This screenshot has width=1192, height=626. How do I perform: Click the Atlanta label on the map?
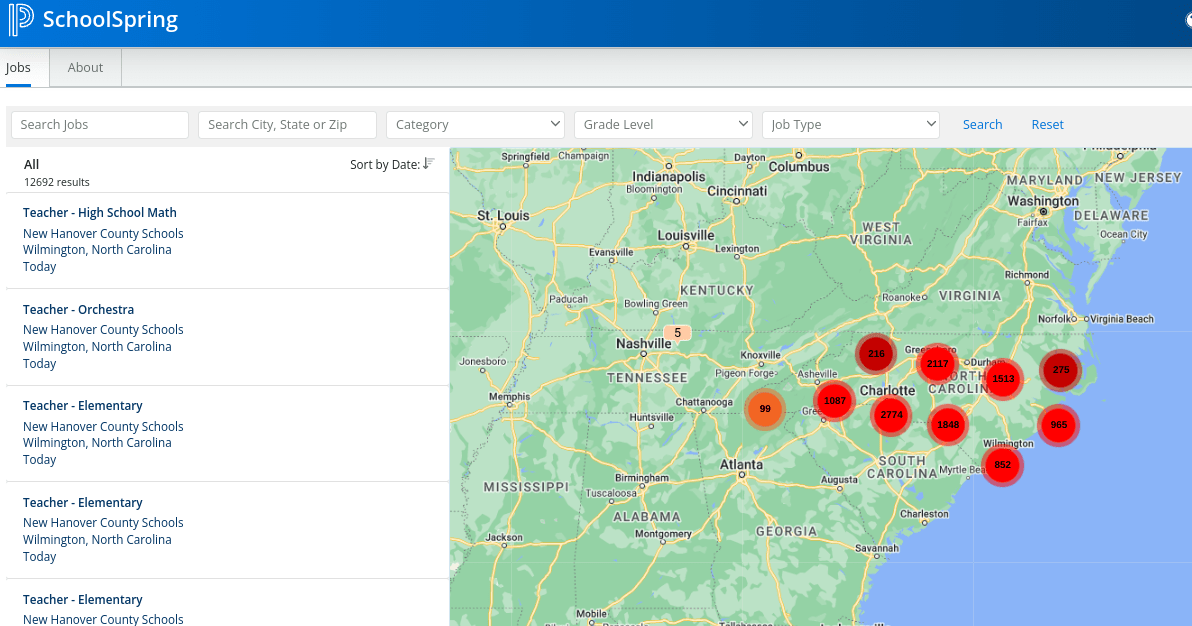[741, 464]
